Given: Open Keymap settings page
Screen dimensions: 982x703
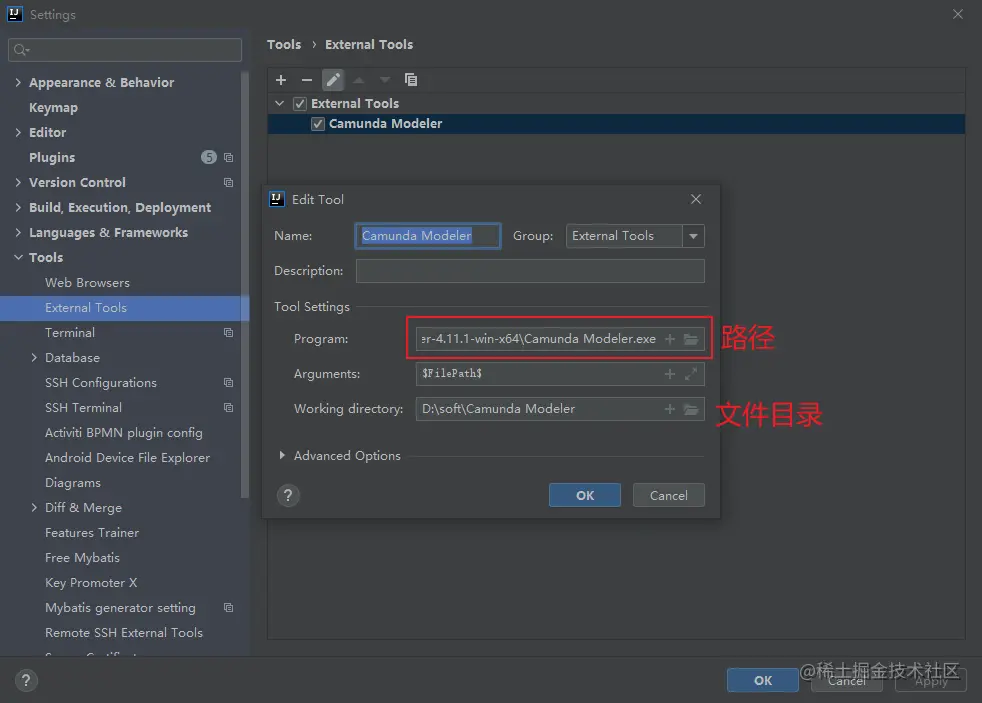Looking at the screenshot, I should [x=53, y=108].
